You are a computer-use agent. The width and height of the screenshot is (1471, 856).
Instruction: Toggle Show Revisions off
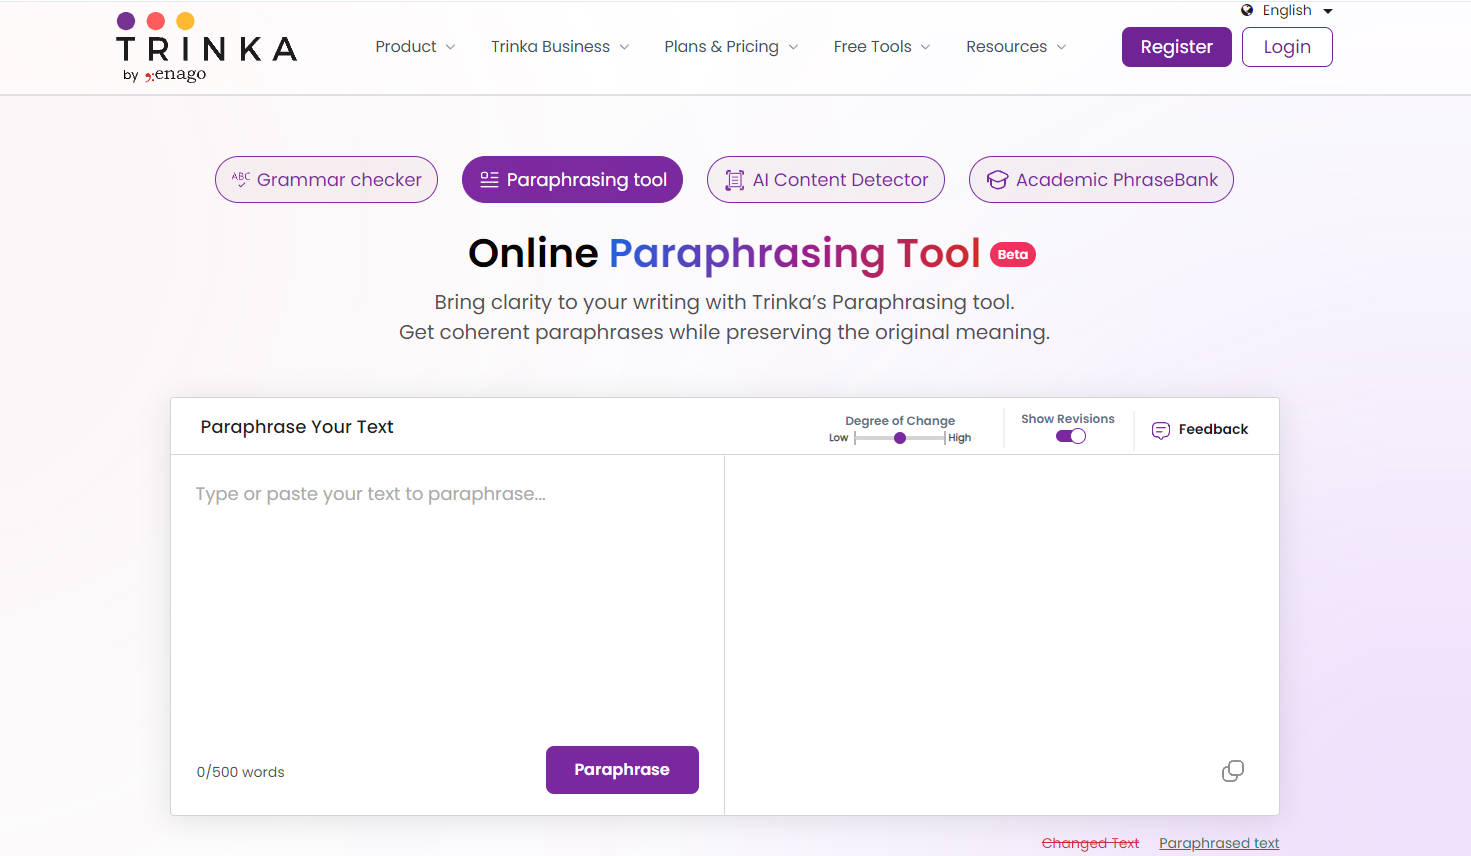tap(1070, 436)
